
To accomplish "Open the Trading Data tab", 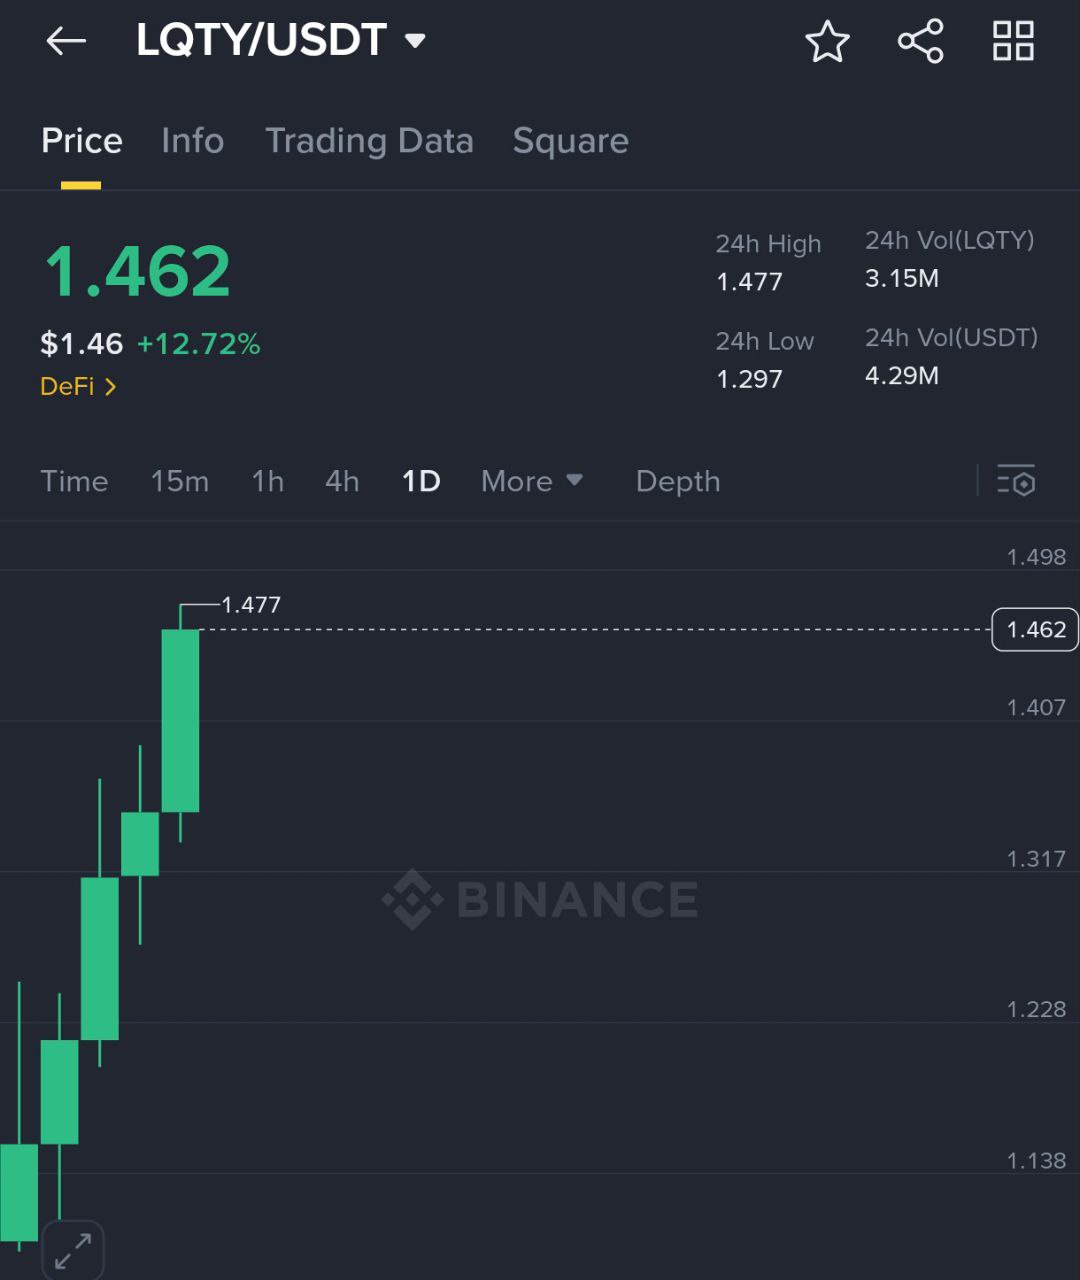I will [369, 141].
